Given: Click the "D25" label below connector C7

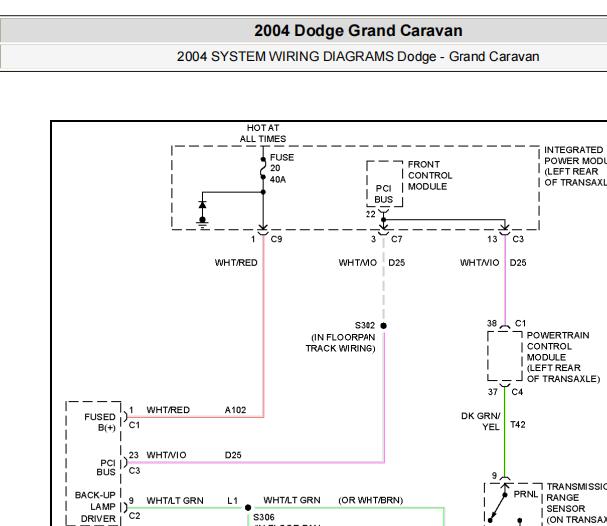Looking at the screenshot, I should (397, 263).
